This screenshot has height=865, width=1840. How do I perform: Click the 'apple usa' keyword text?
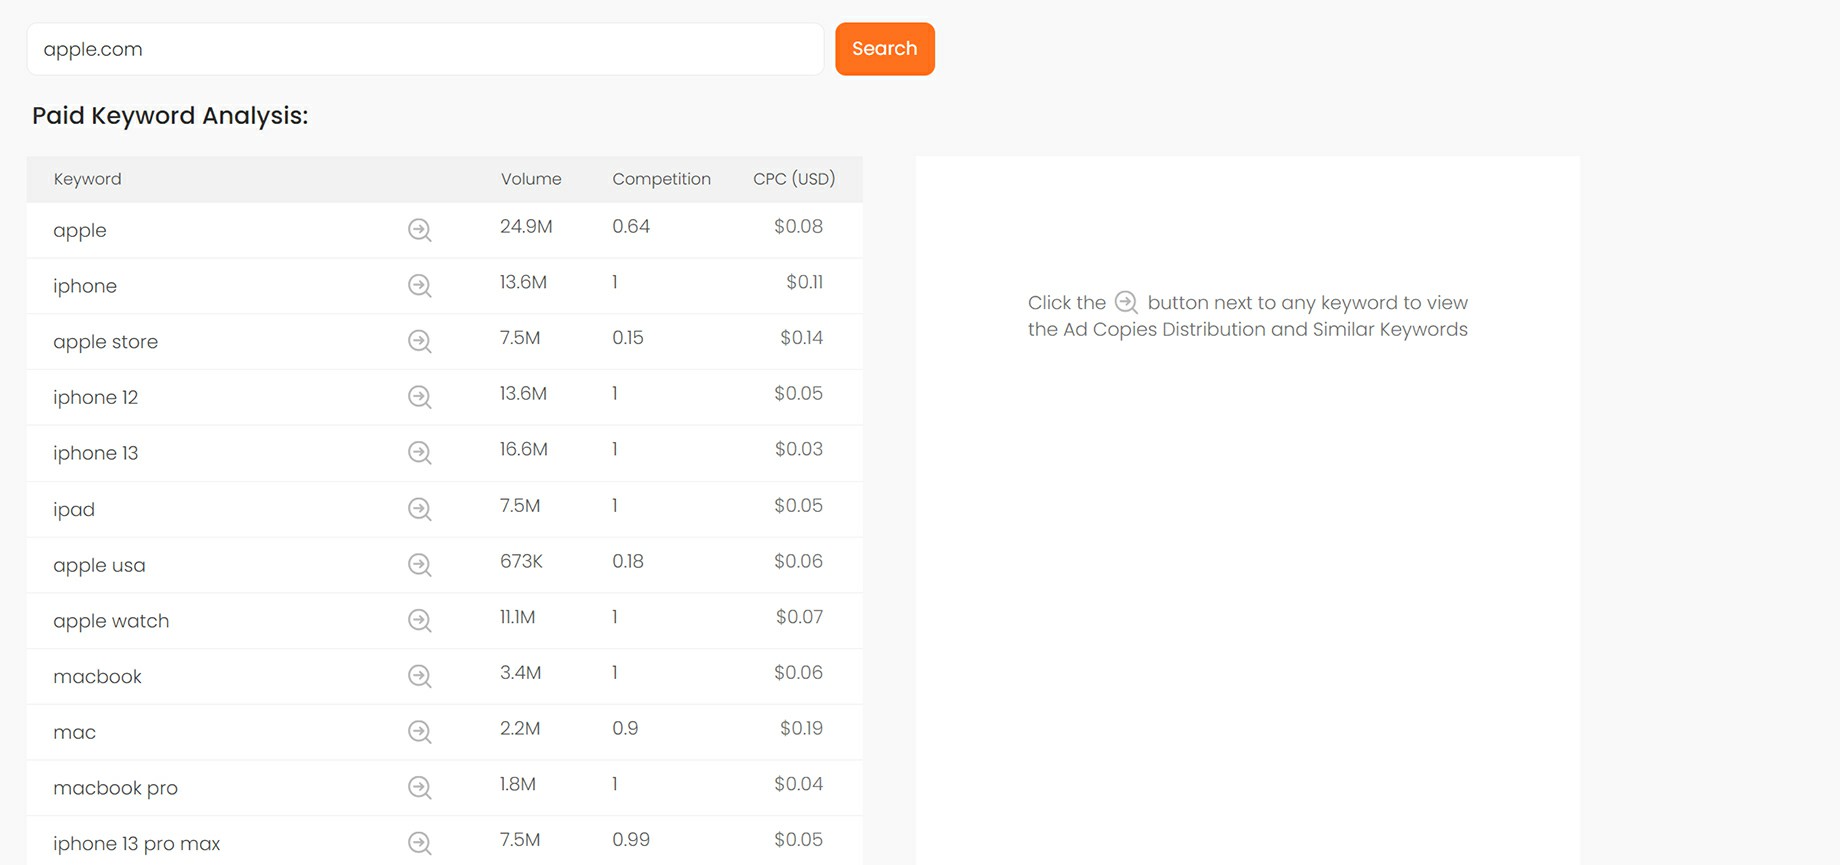(99, 566)
